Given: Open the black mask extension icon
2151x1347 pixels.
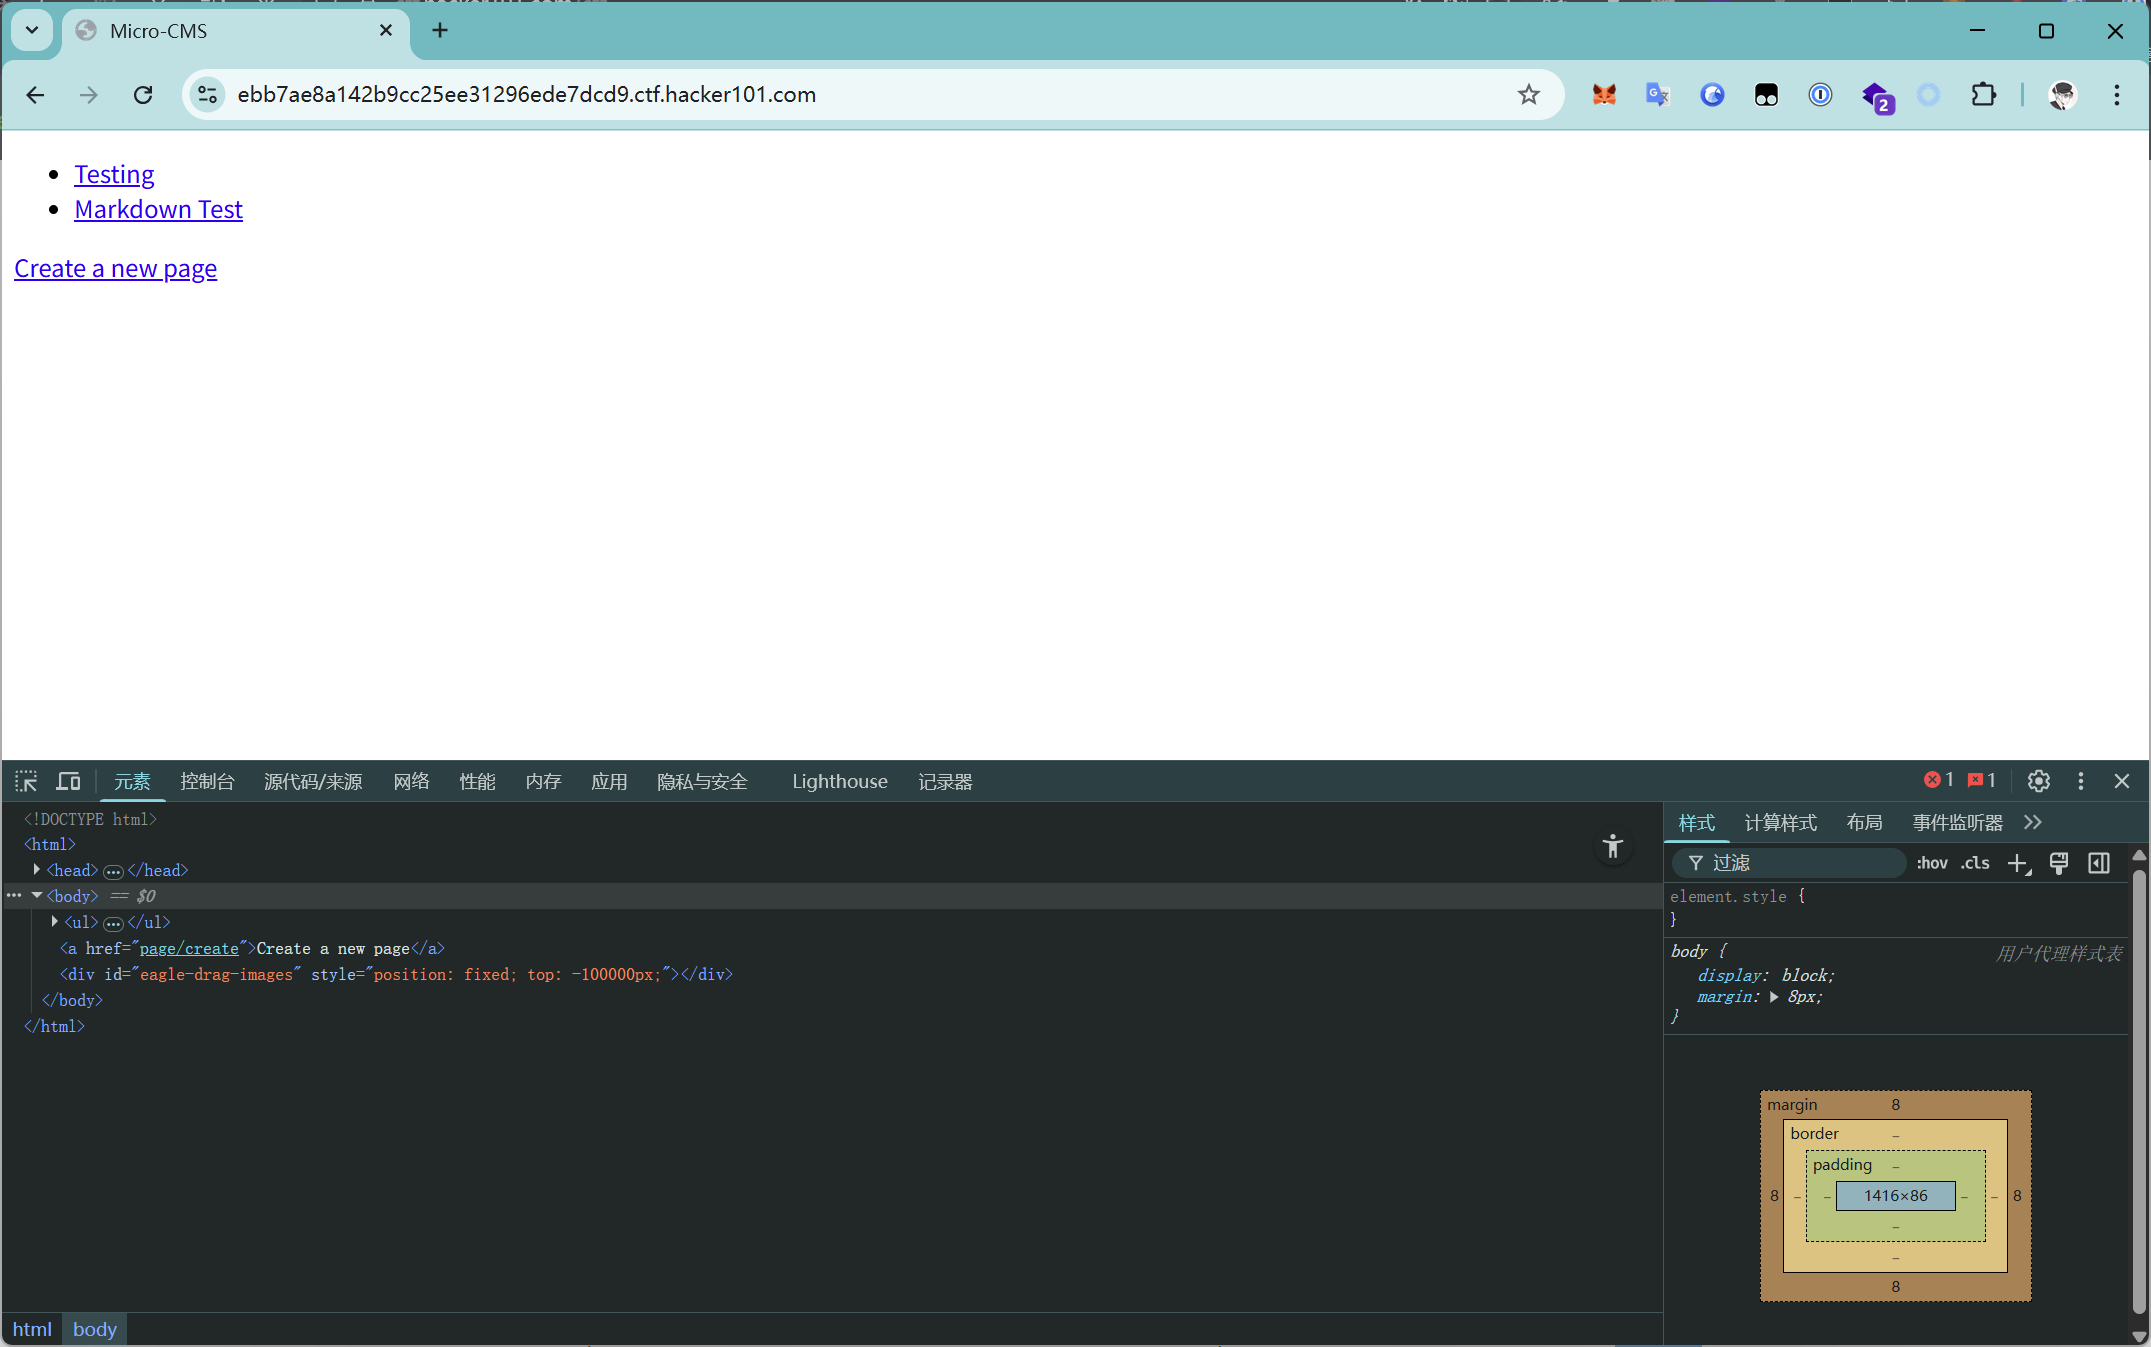Looking at the screenshot, I should (1767, 95).
